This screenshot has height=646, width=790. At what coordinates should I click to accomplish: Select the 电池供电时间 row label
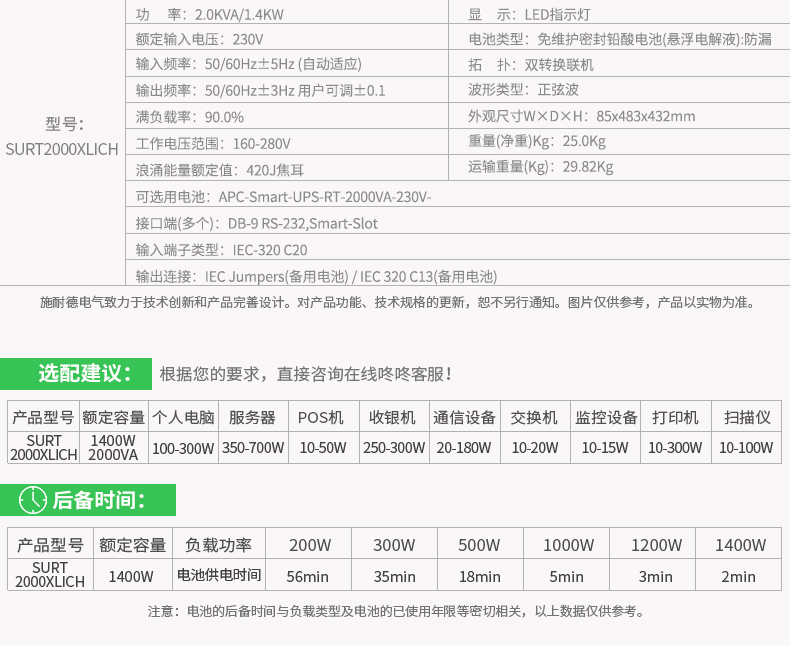coord(218,576)
